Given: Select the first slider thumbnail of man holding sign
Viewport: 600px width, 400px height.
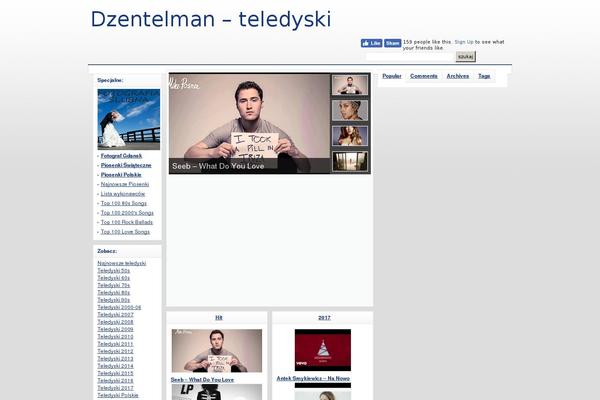Looking at the screenshot, I should pyautogui.click(x=350, y=85).
